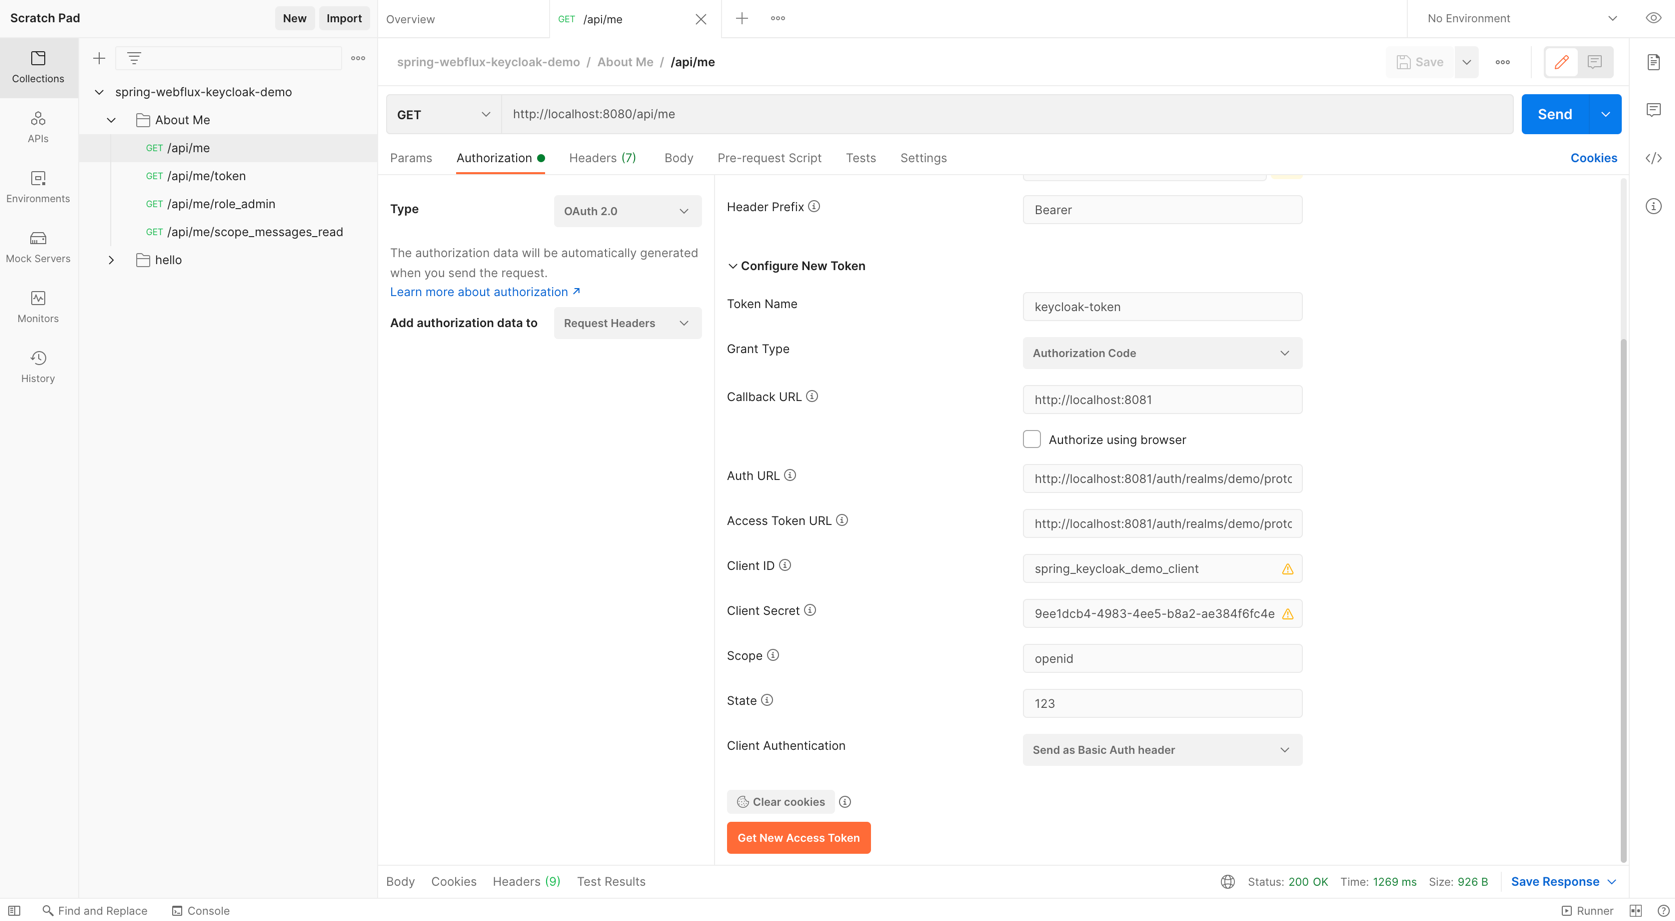Switch to comment mode icon
The image size is (1675, 921).
click(x=1595, y=62)
